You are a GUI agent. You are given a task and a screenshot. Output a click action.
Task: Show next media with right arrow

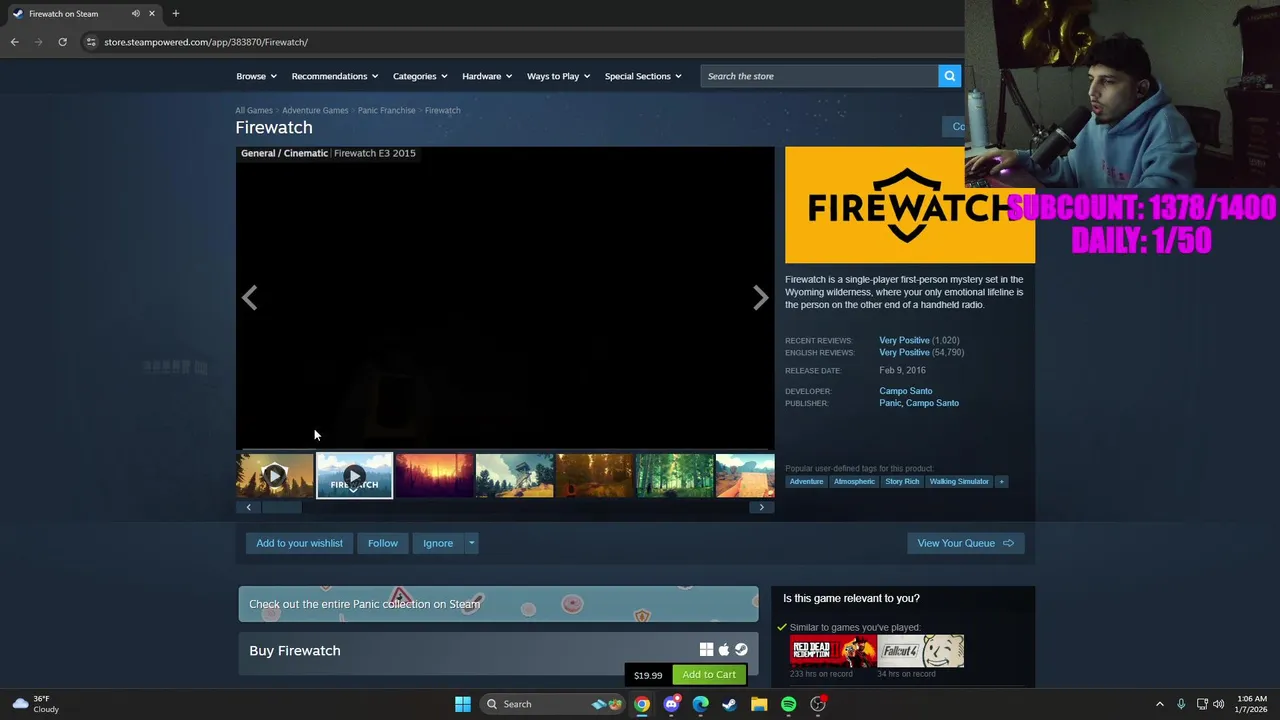pyautogui.click(x=760, y=298)
